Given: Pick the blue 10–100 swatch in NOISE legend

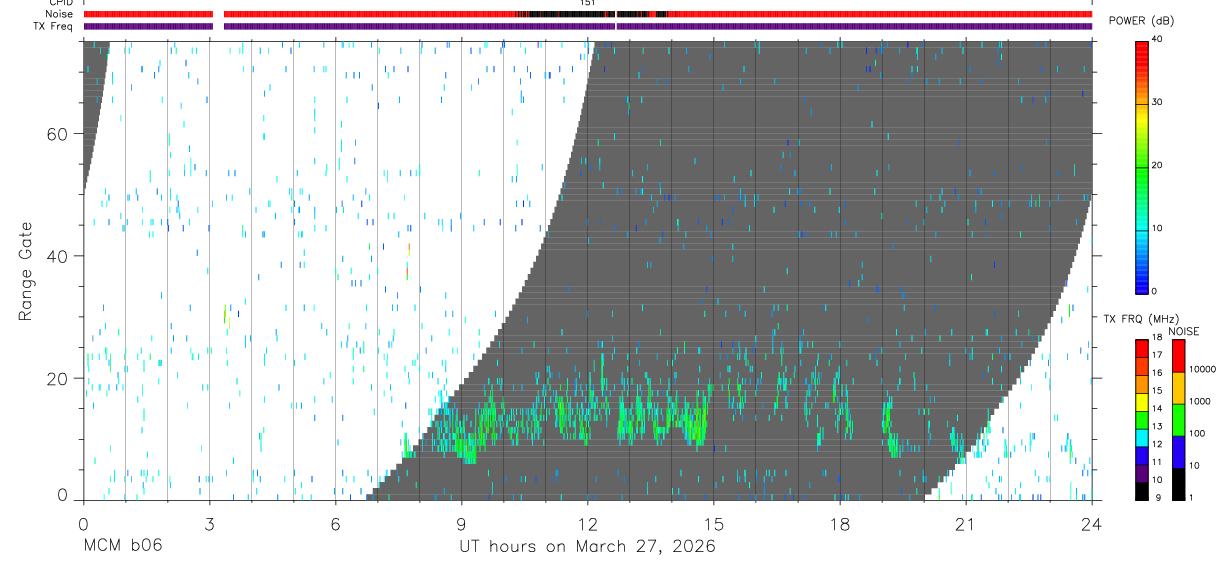Looking at the screenshot, I should 1178,452.
